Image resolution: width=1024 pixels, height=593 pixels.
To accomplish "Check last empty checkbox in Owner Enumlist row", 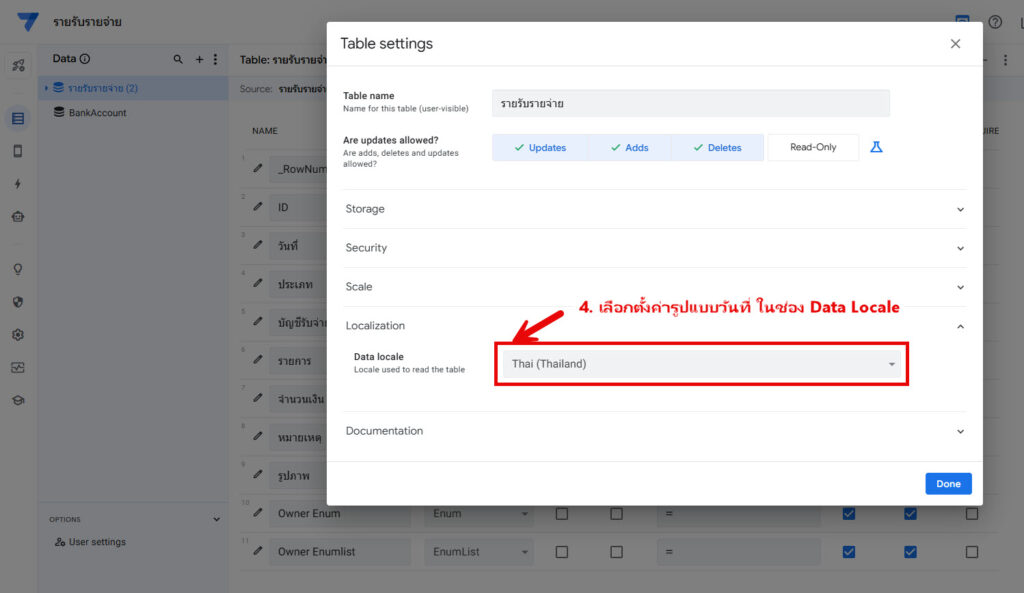I will [x=972, y=552].
